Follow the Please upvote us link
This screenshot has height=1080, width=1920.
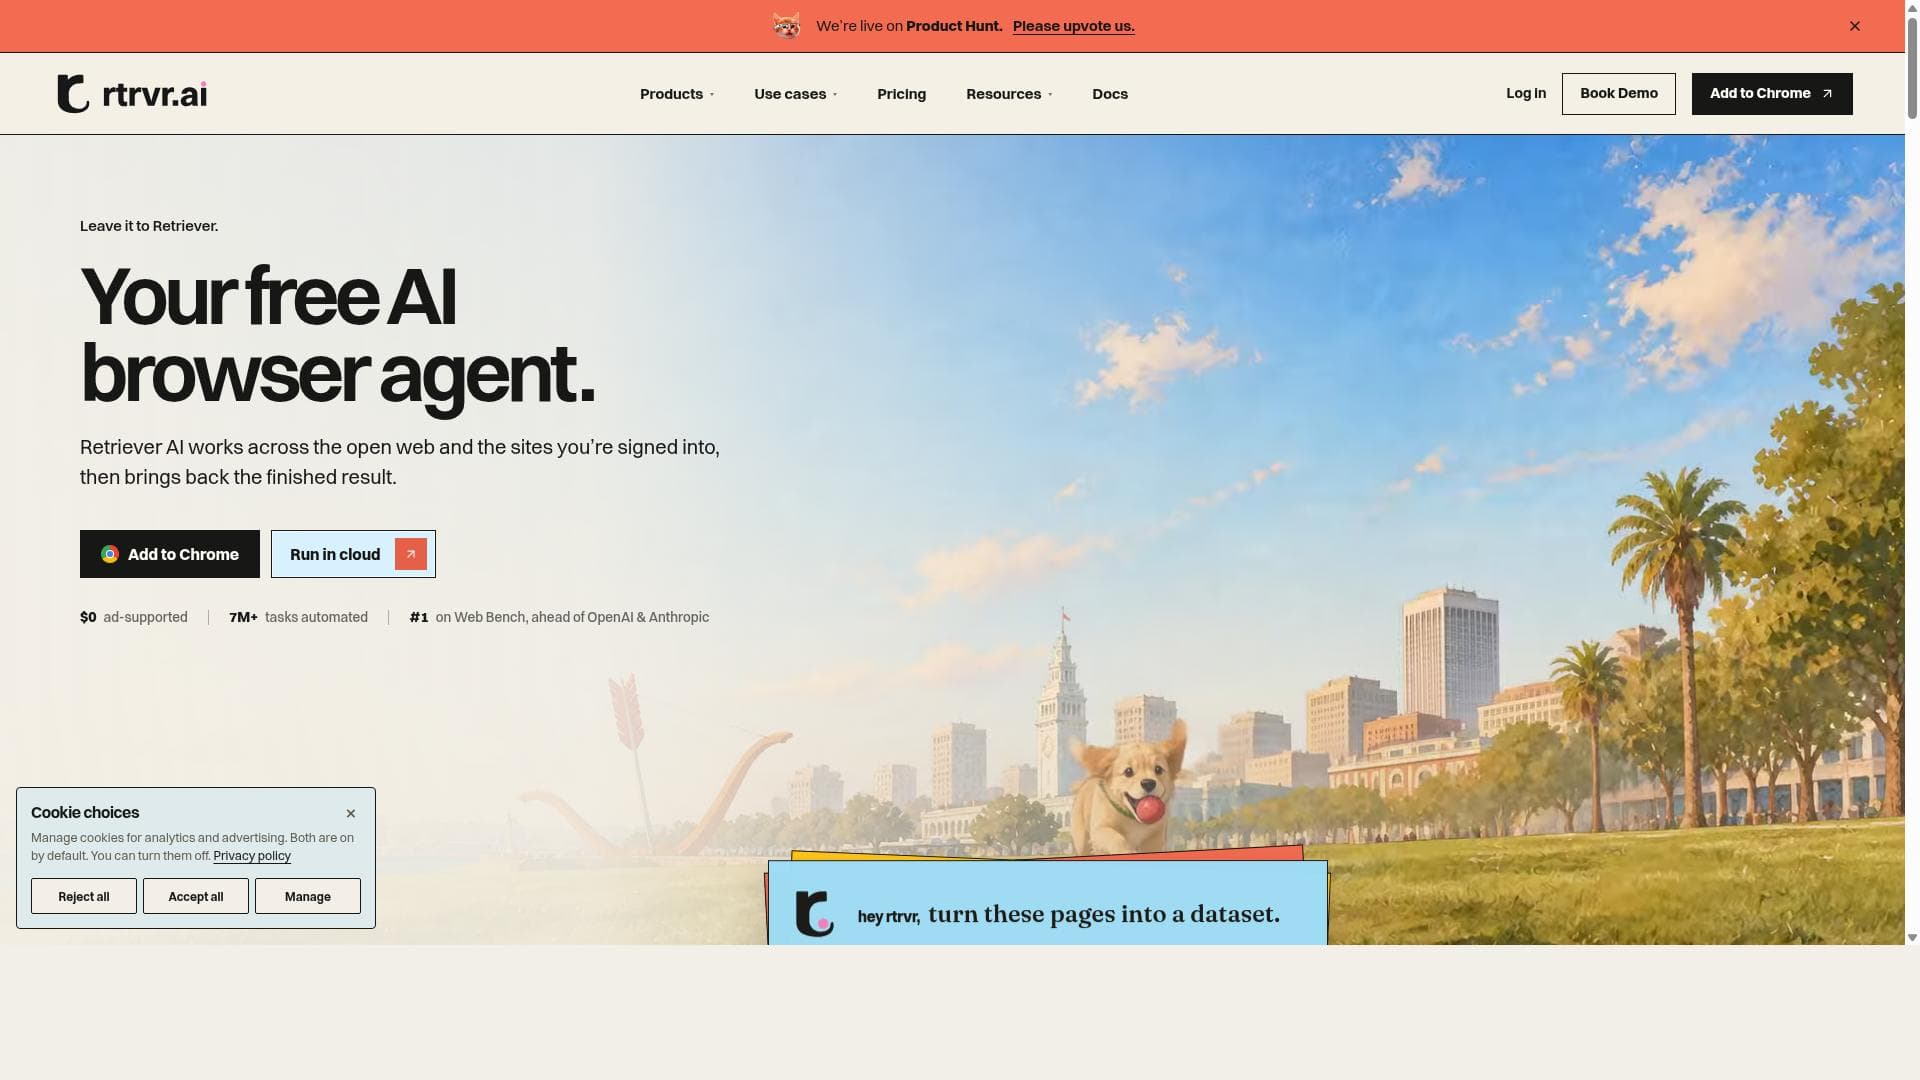[1073, 26]
